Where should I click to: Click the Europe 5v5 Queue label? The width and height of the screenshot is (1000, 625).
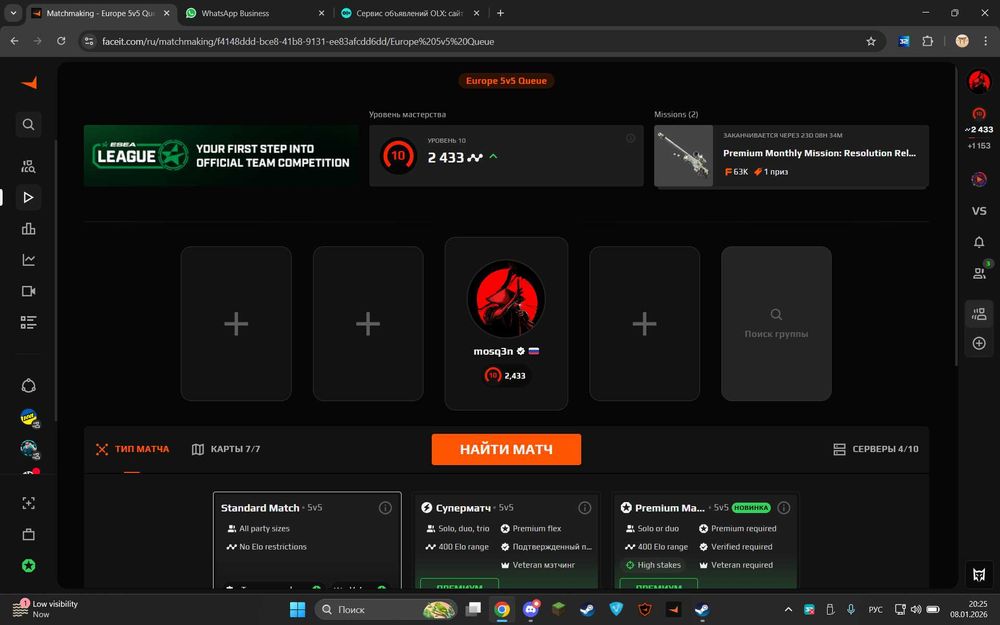click(x=506, y=81)
